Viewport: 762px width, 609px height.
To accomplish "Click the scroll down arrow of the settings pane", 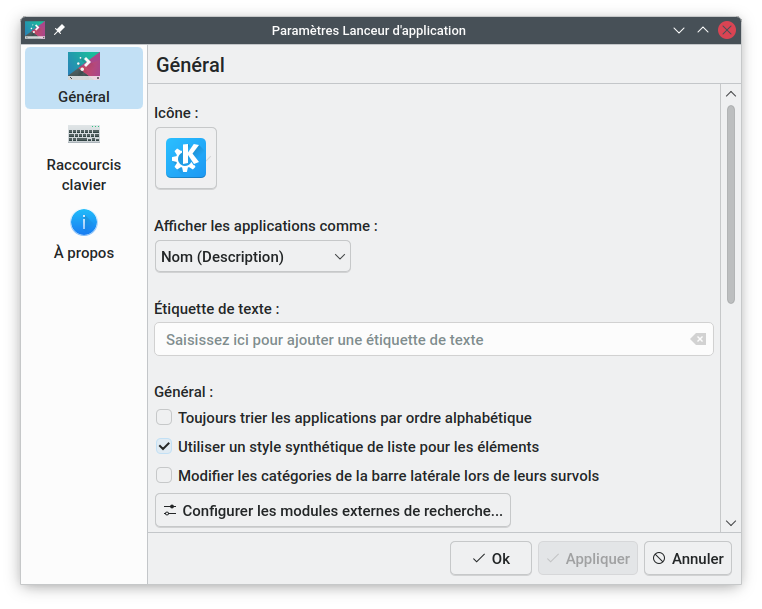I will point(730,523).
